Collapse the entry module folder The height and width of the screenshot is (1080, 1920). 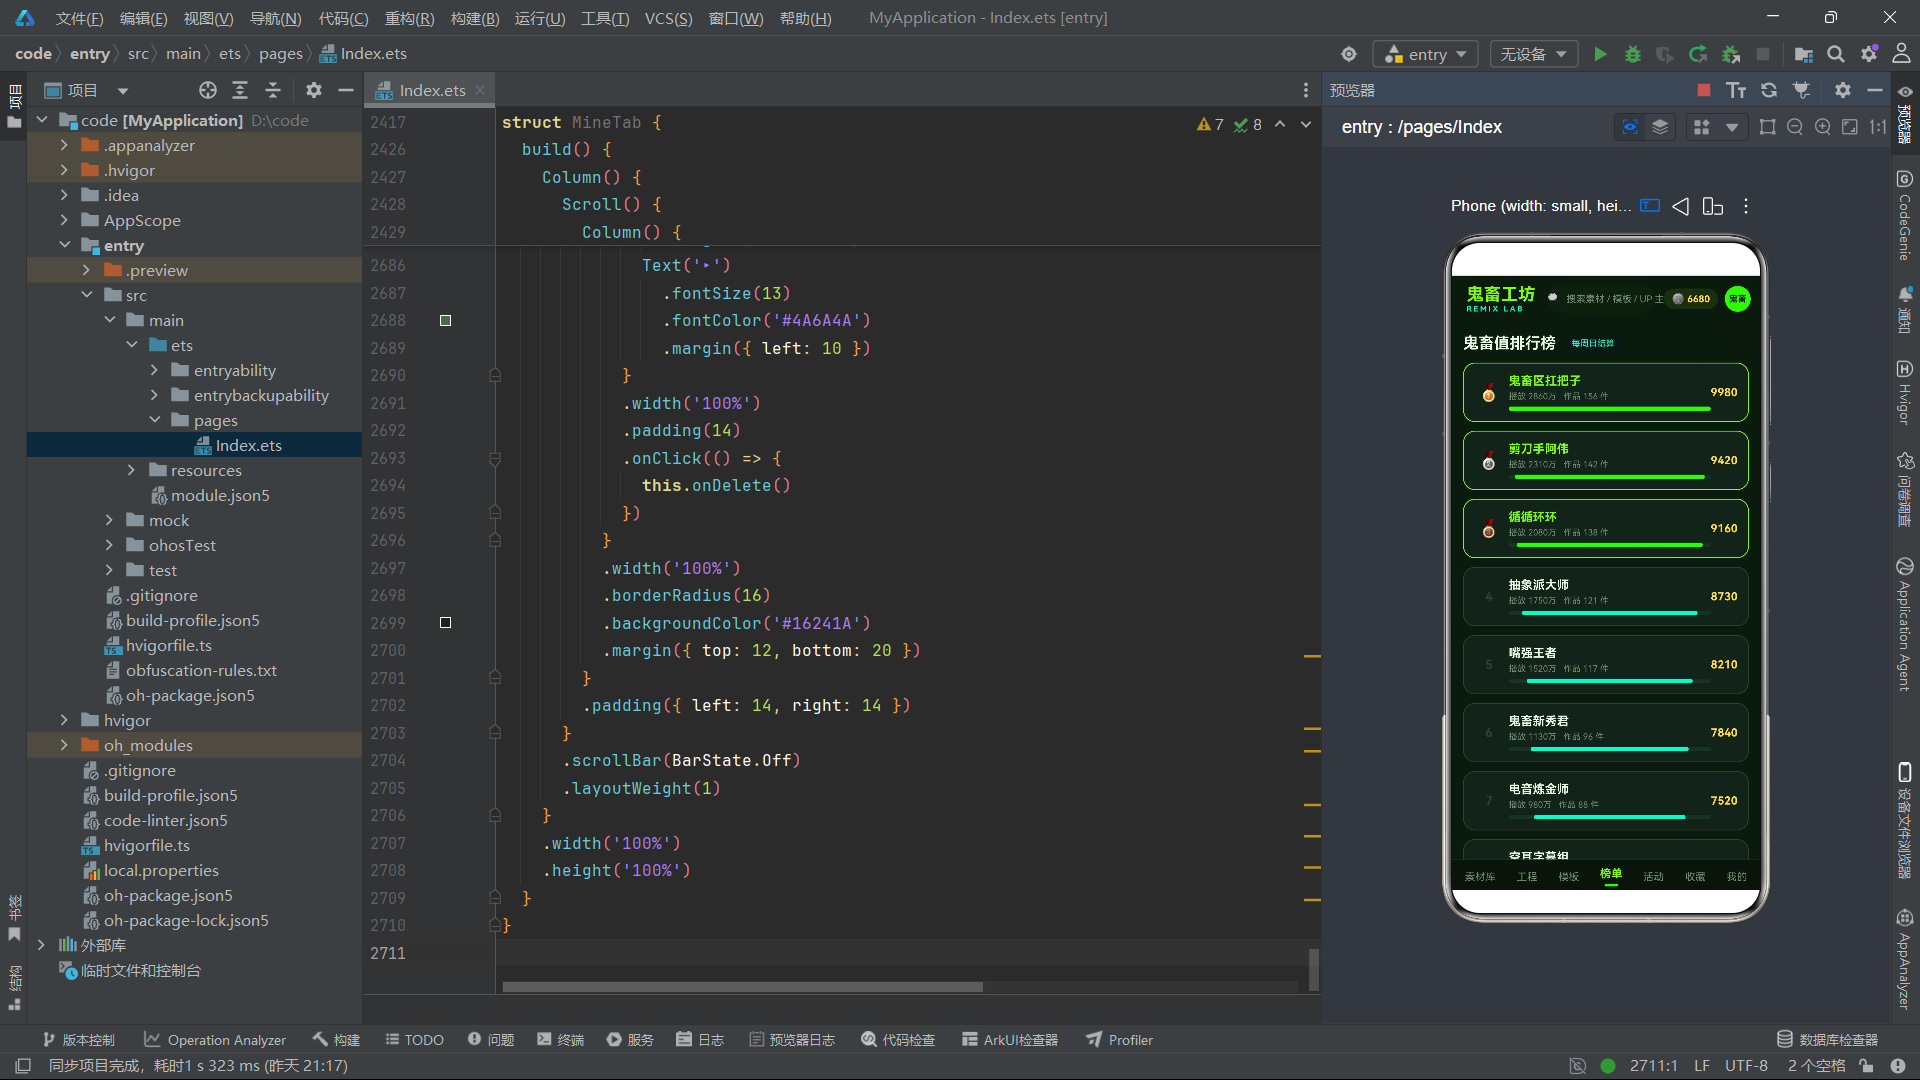64,245
